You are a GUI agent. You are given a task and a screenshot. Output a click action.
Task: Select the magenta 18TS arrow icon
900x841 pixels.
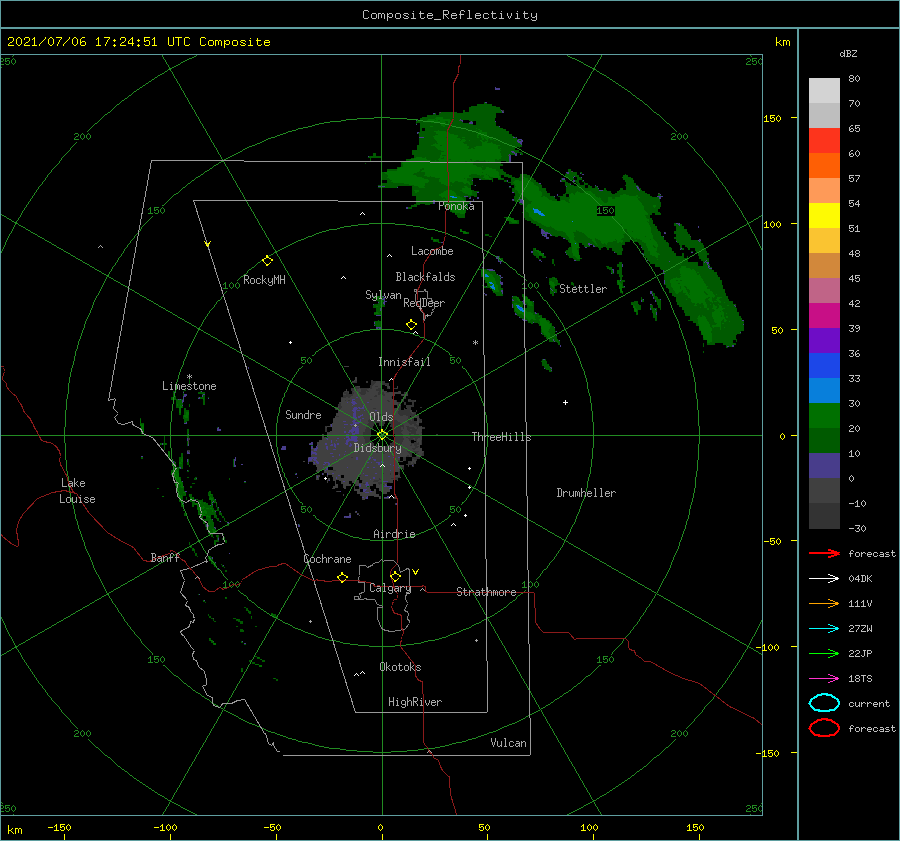pos(824,679)
